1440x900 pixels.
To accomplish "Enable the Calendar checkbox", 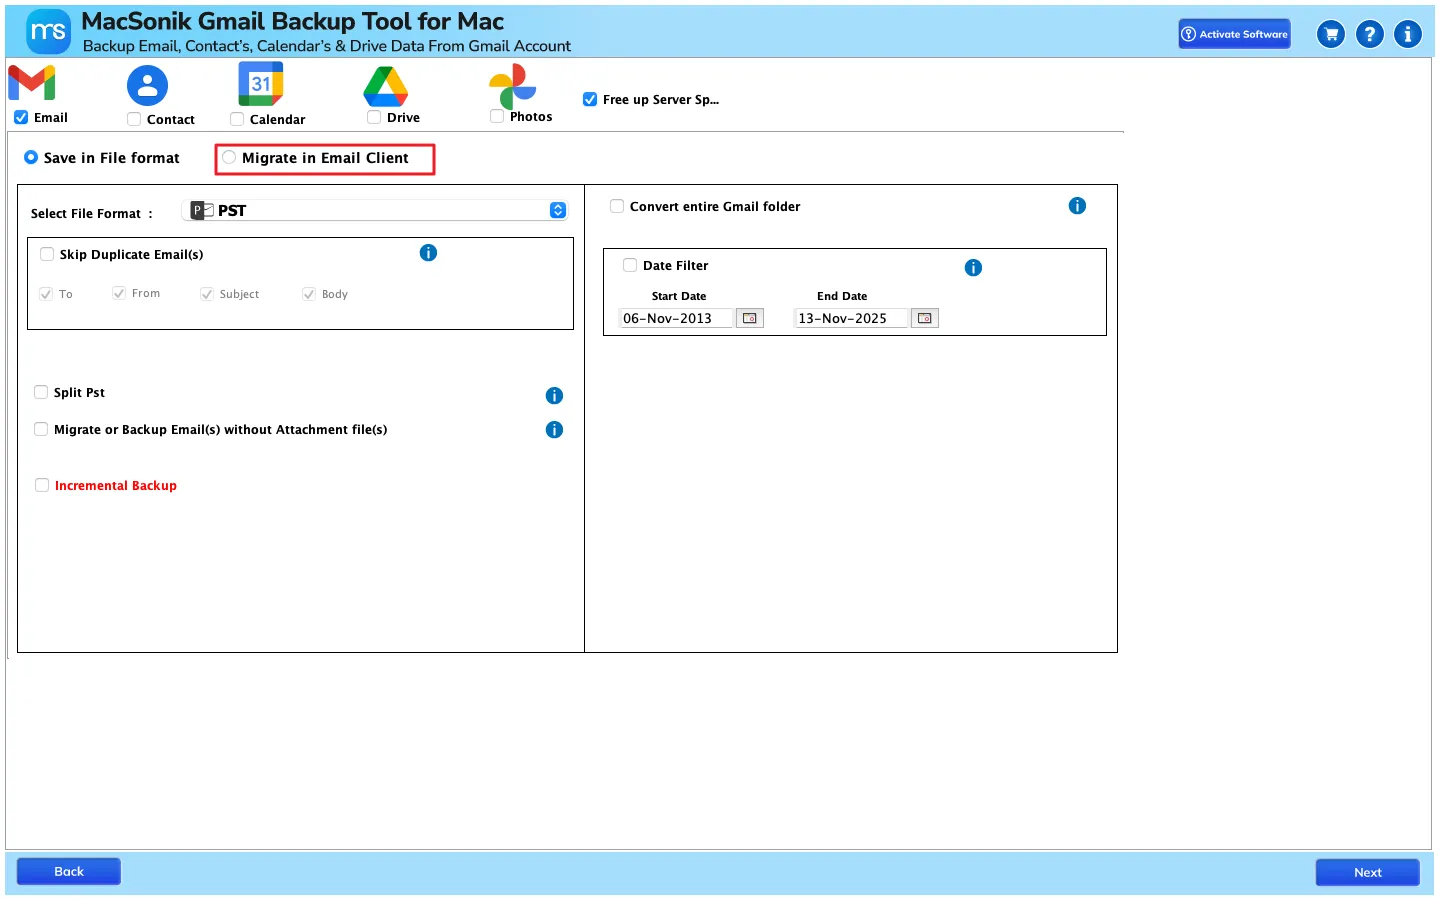I will [x=237, y=119].
